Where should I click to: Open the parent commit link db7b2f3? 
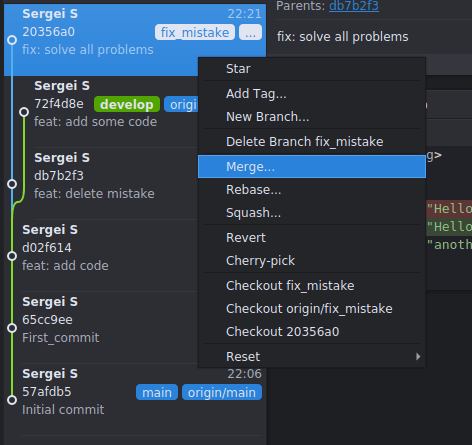[x=354, y=6]
